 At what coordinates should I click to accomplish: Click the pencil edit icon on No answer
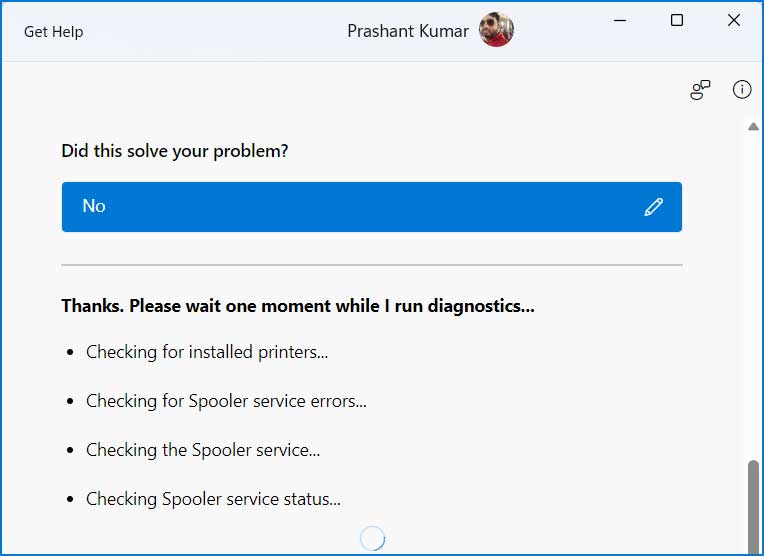[653, 207]
